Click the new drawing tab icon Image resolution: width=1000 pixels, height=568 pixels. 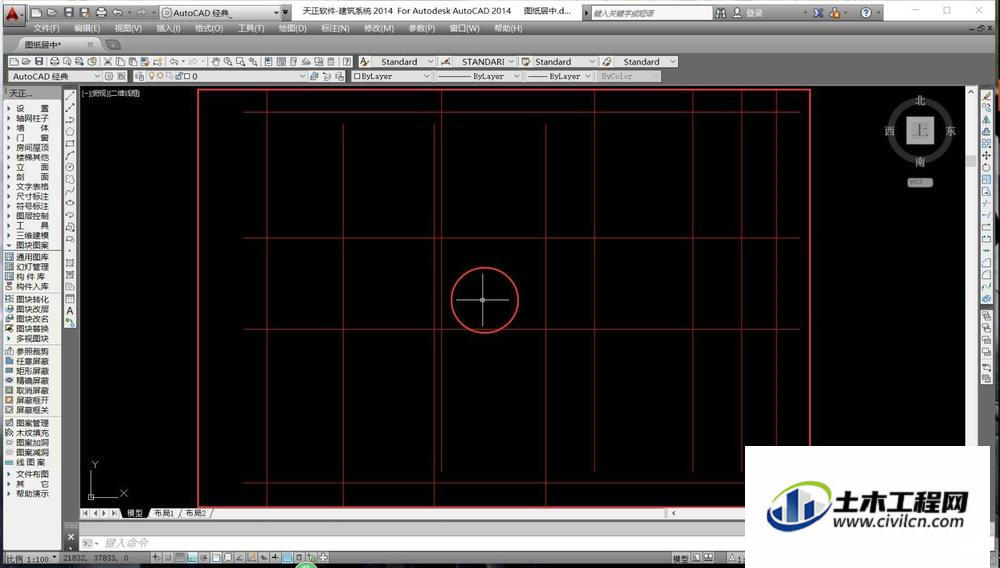coord(113,45)
